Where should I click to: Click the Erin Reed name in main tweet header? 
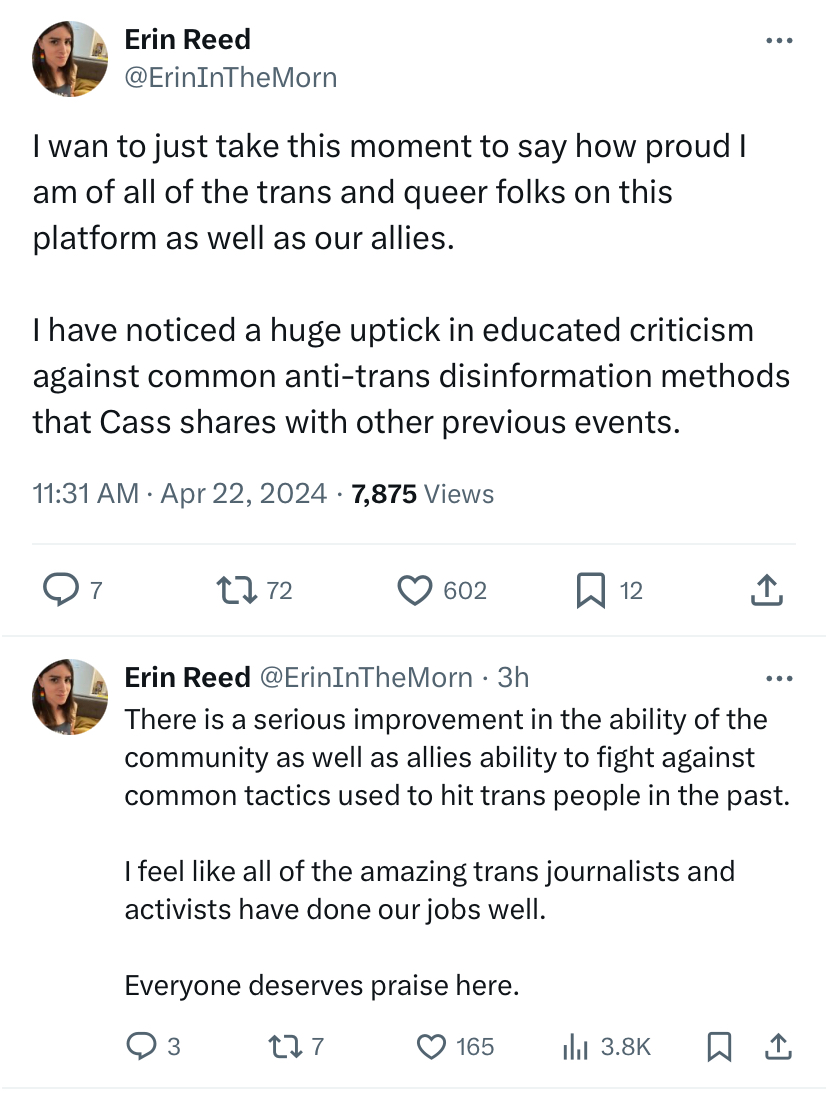(x=187, y=40)
